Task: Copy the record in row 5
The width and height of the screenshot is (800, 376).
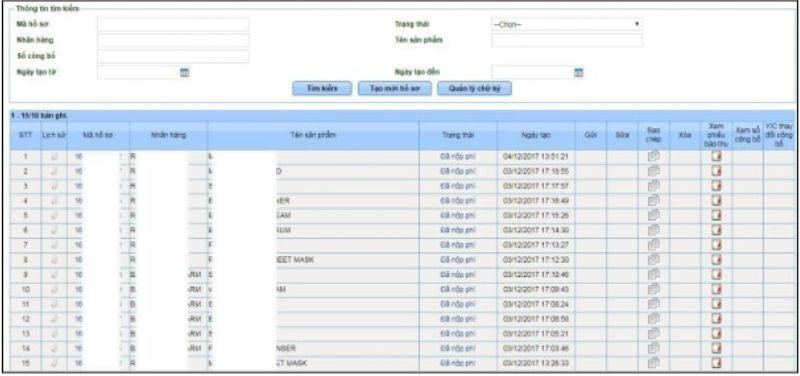Action: pos(654,216)
